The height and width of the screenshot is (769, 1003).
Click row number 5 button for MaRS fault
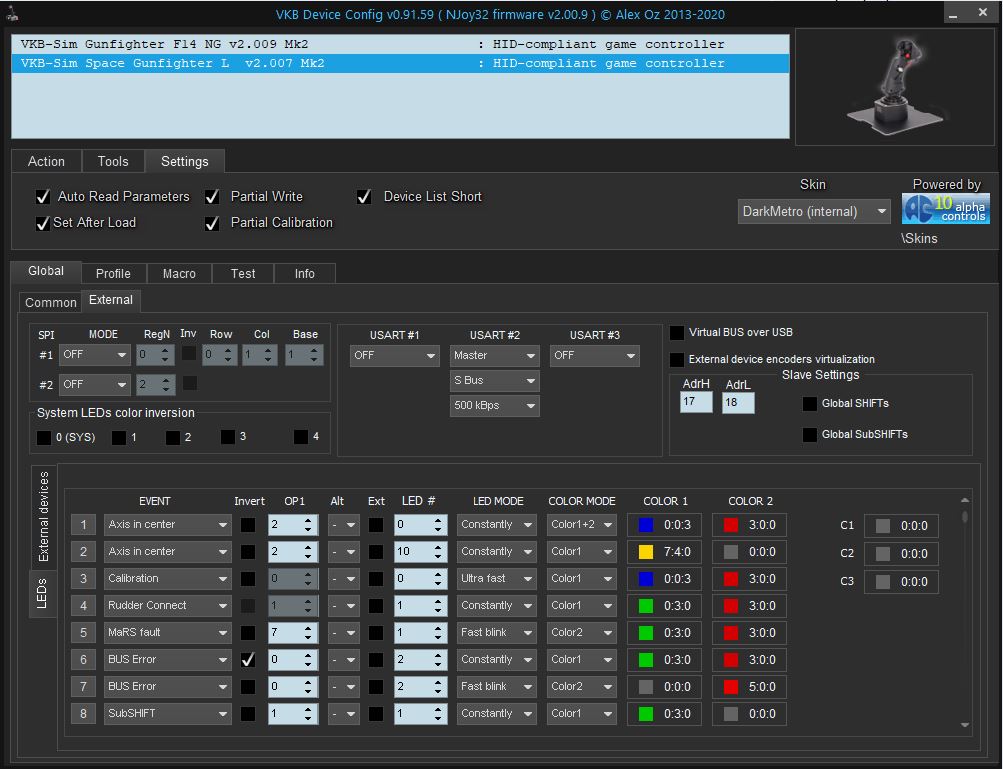pos(84,633)
